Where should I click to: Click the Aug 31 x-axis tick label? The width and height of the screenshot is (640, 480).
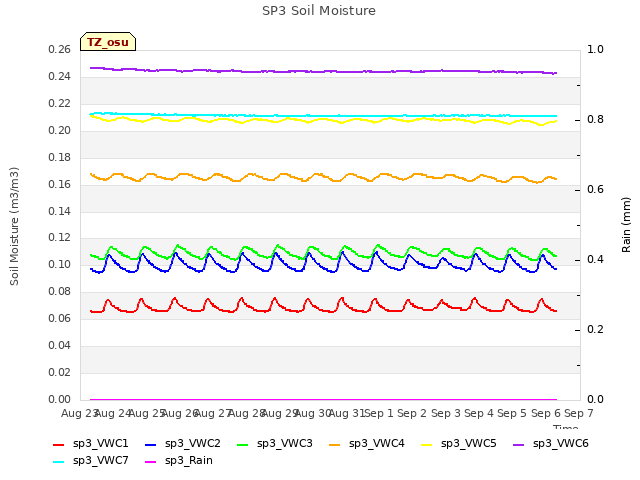tap(346, 413)
